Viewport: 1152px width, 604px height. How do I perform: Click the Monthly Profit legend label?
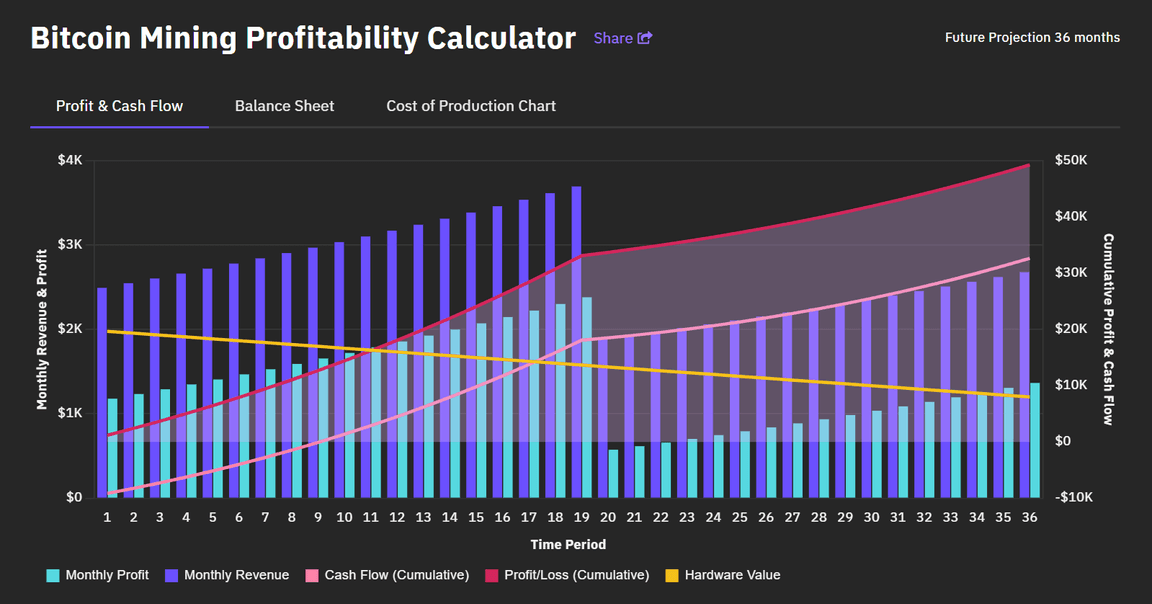click(x=107, y=575)
